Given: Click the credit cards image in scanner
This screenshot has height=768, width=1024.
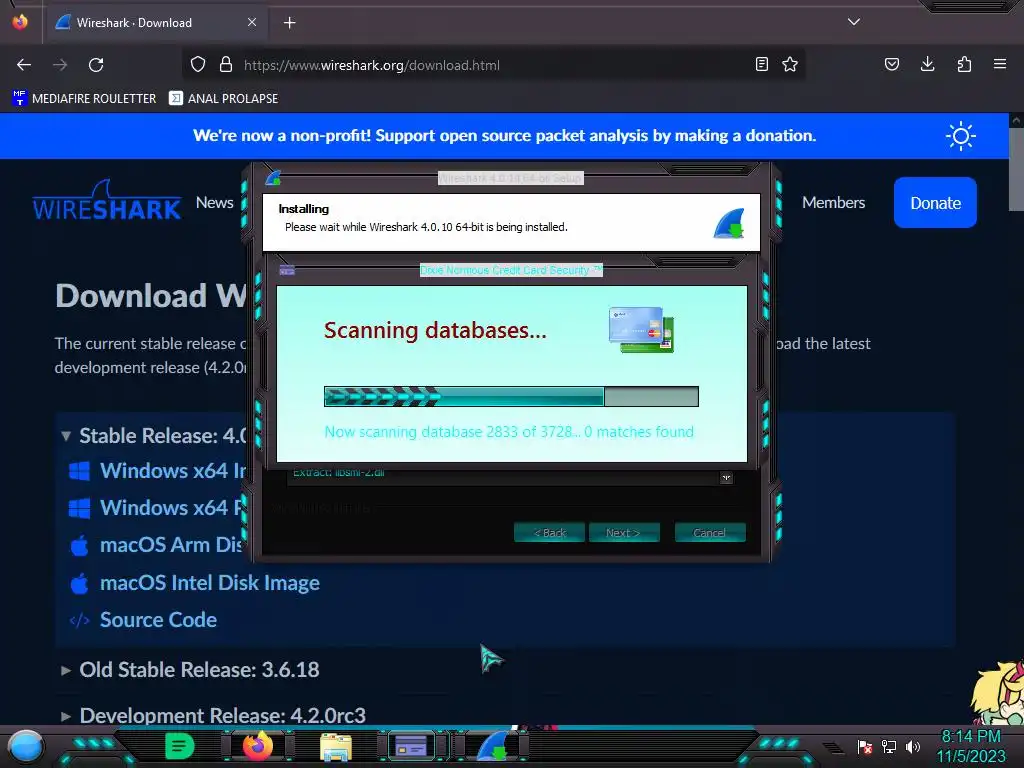Looking at the screenshot, I should tap(641, 330).
